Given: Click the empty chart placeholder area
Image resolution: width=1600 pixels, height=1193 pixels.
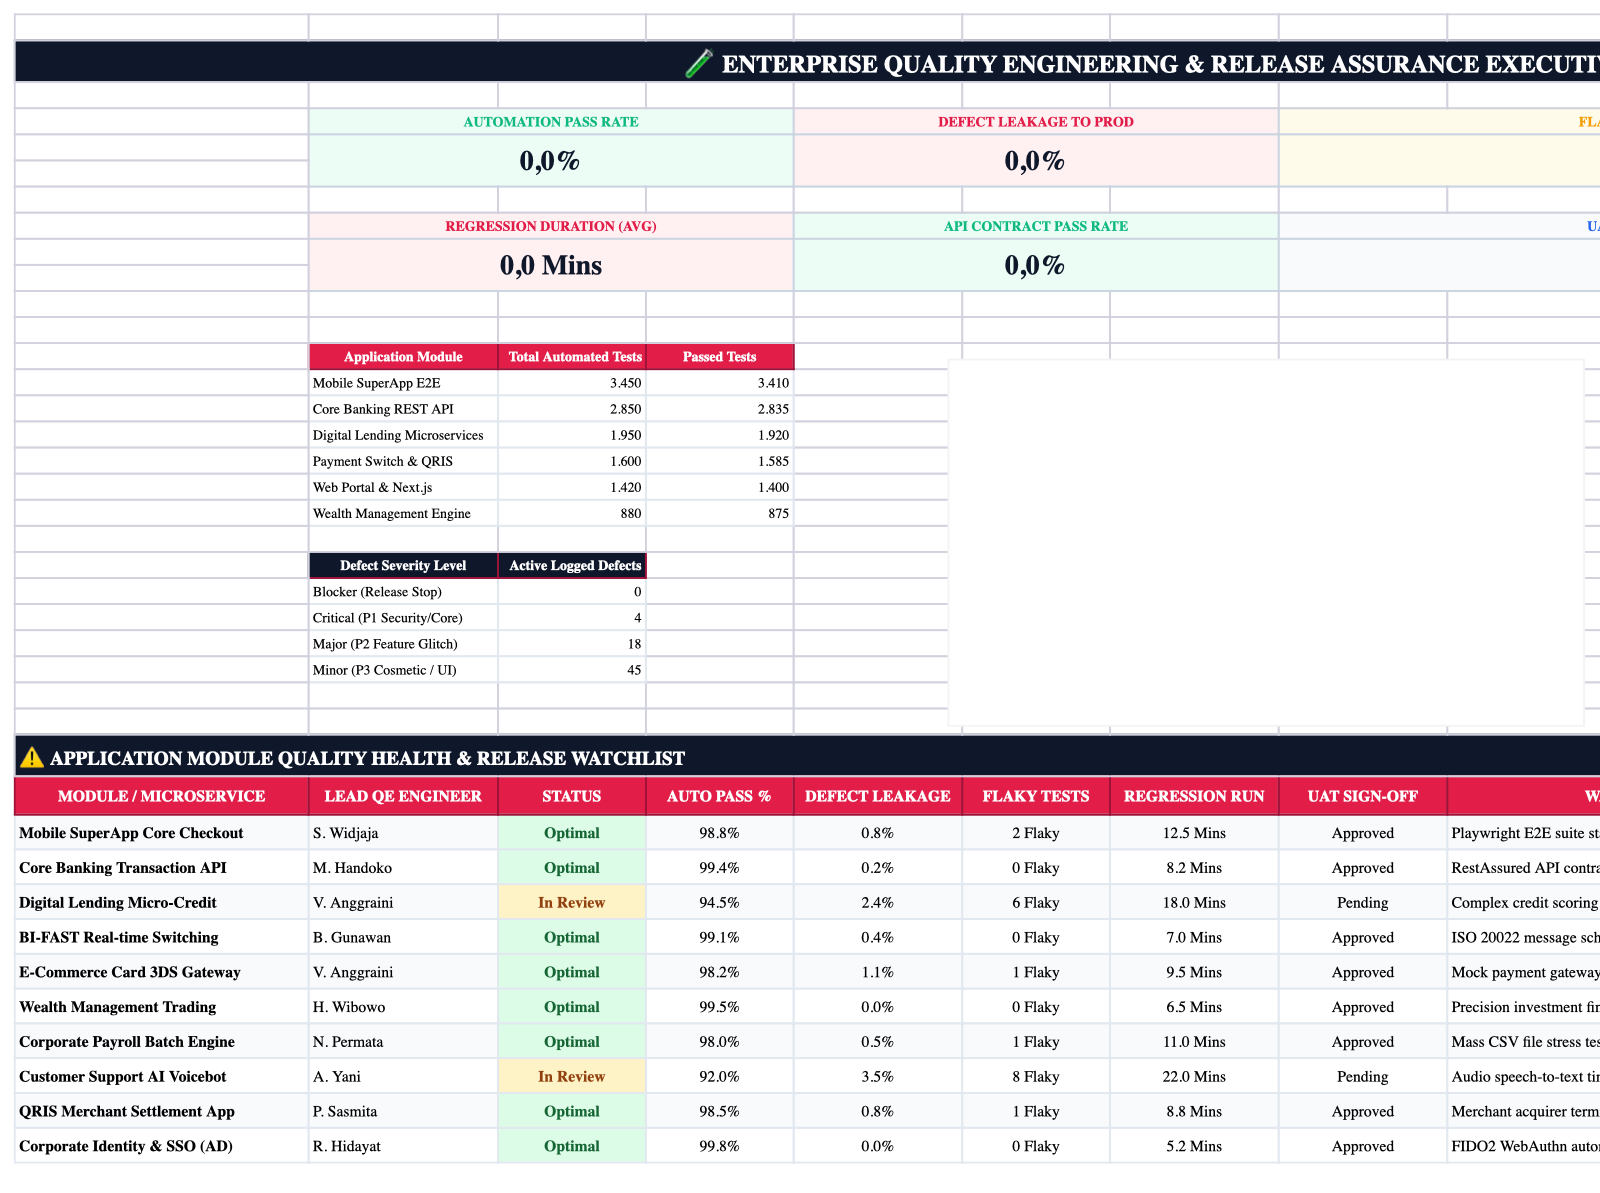Looking at the screenshot, I should tap(1266, 543).
